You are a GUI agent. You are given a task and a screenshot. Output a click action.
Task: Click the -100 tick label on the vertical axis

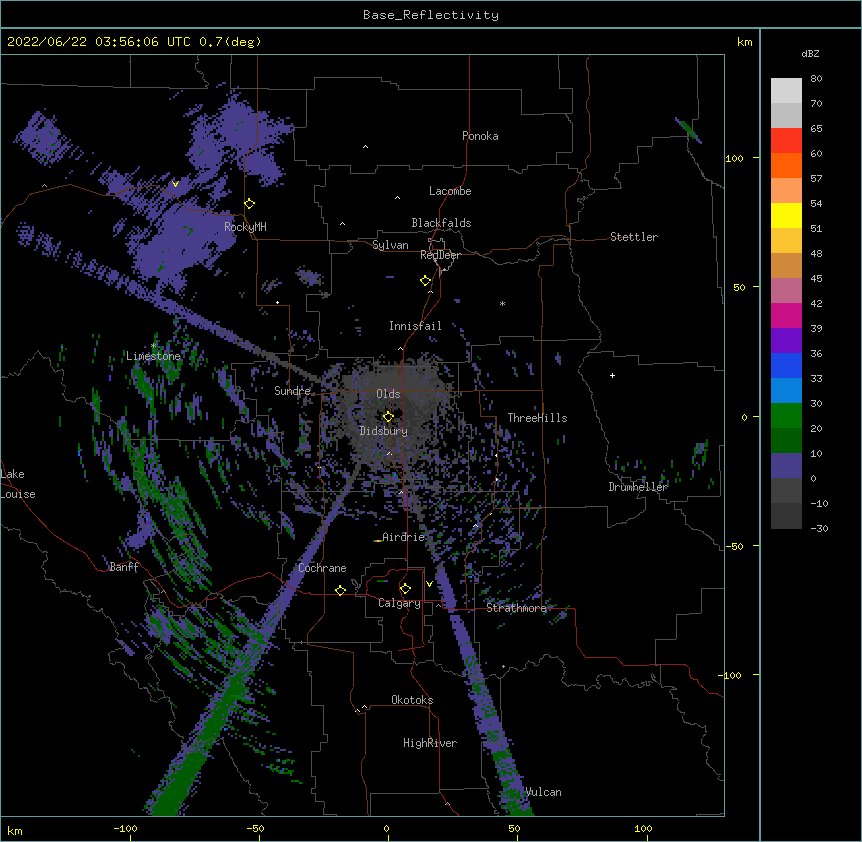731,675
